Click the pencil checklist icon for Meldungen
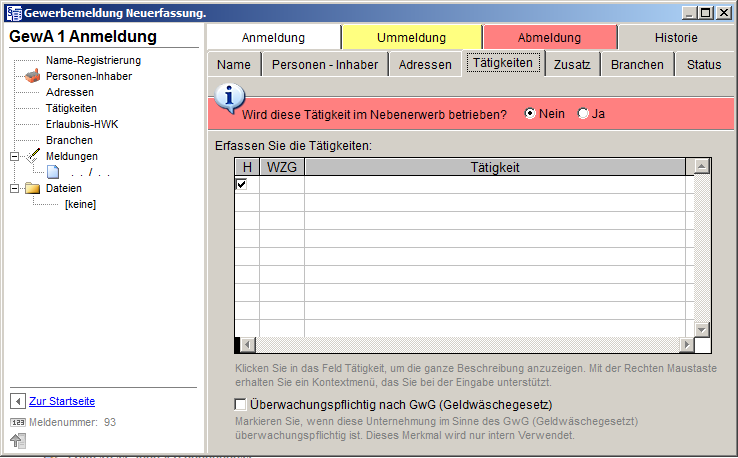The height and width of the screenshot is (458, 738). (x=33, y=156)
